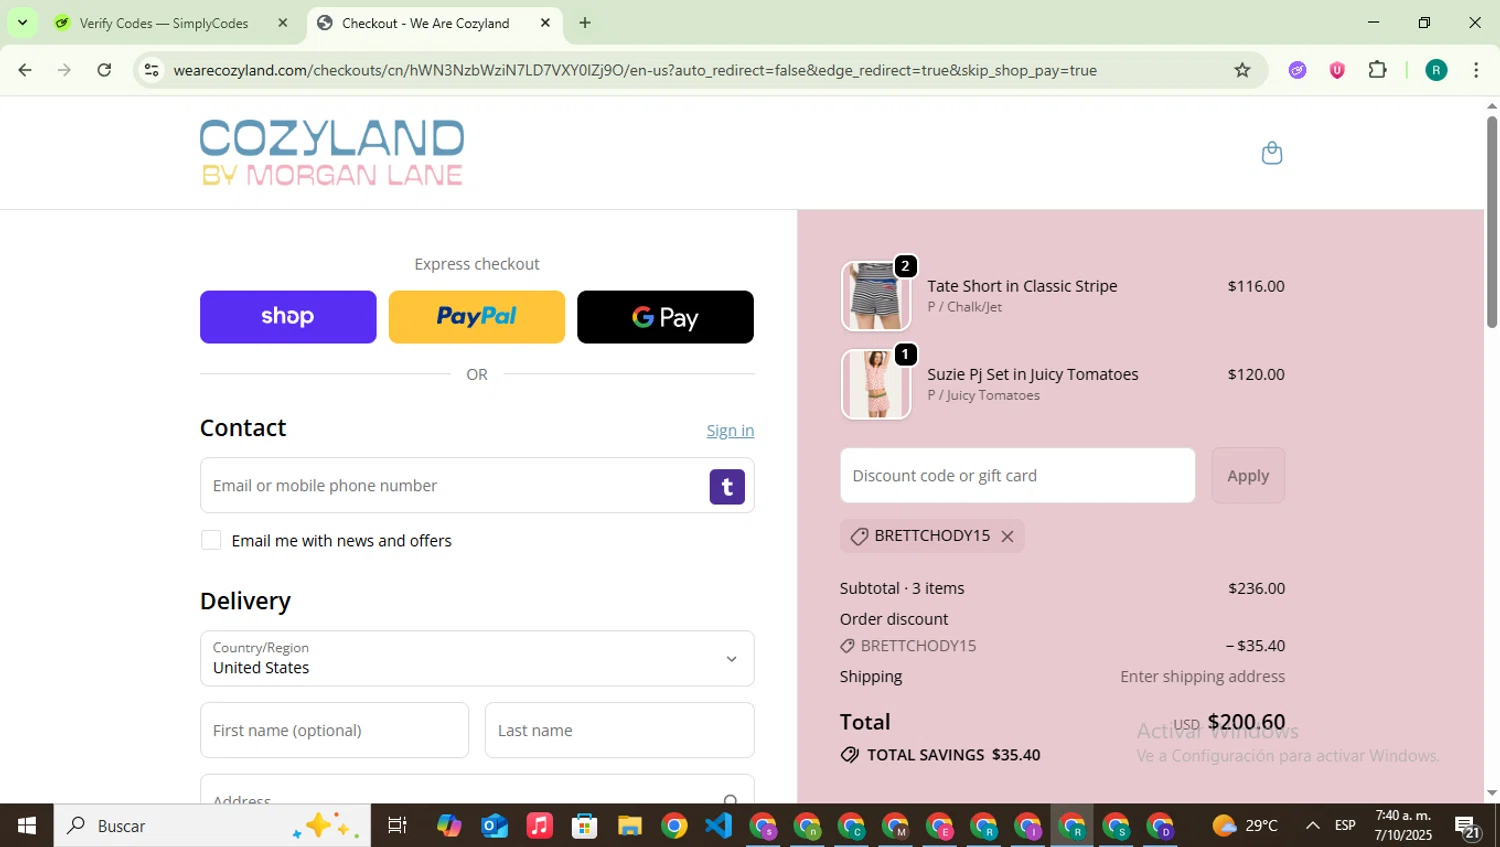
Task: Open the taskbar clock and date
Action: [1403, 826]
